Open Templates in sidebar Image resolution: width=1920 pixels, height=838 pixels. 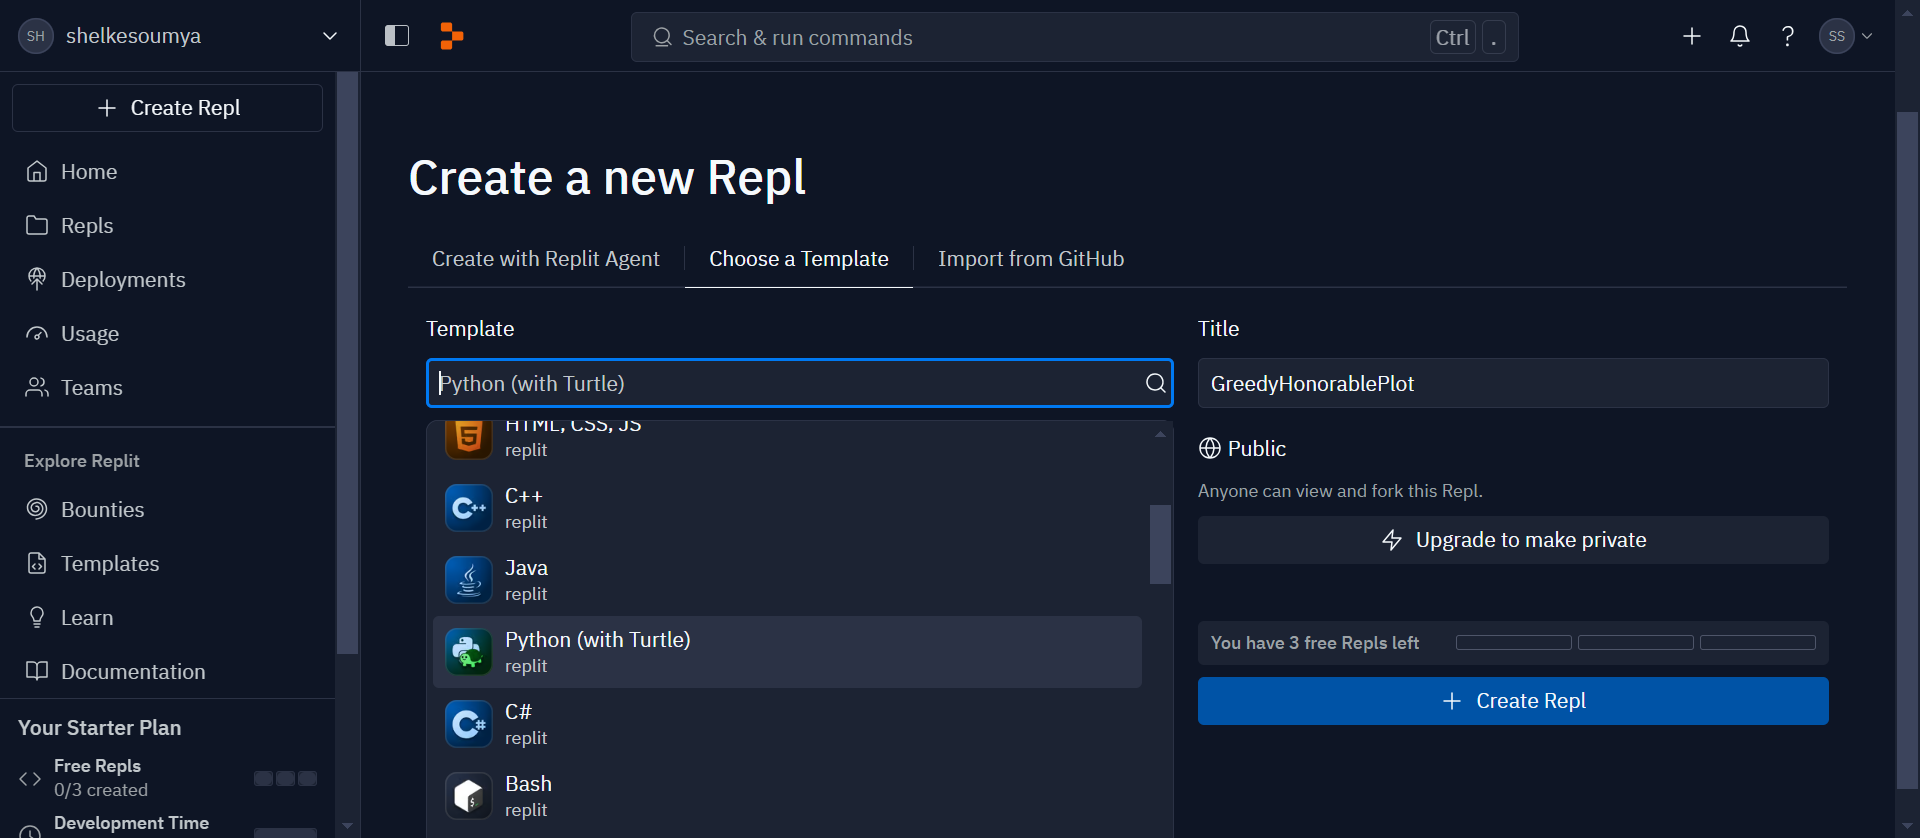point(168,564)
